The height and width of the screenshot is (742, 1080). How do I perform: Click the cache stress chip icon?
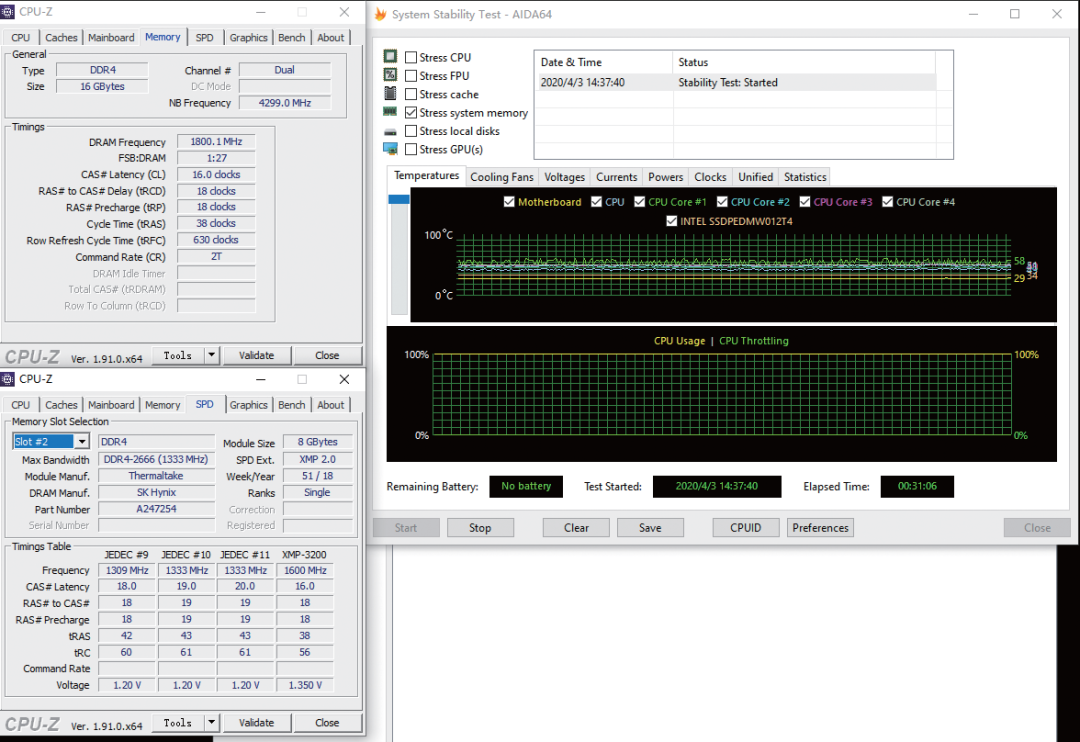pyautogui.click(x=390, y=93)
